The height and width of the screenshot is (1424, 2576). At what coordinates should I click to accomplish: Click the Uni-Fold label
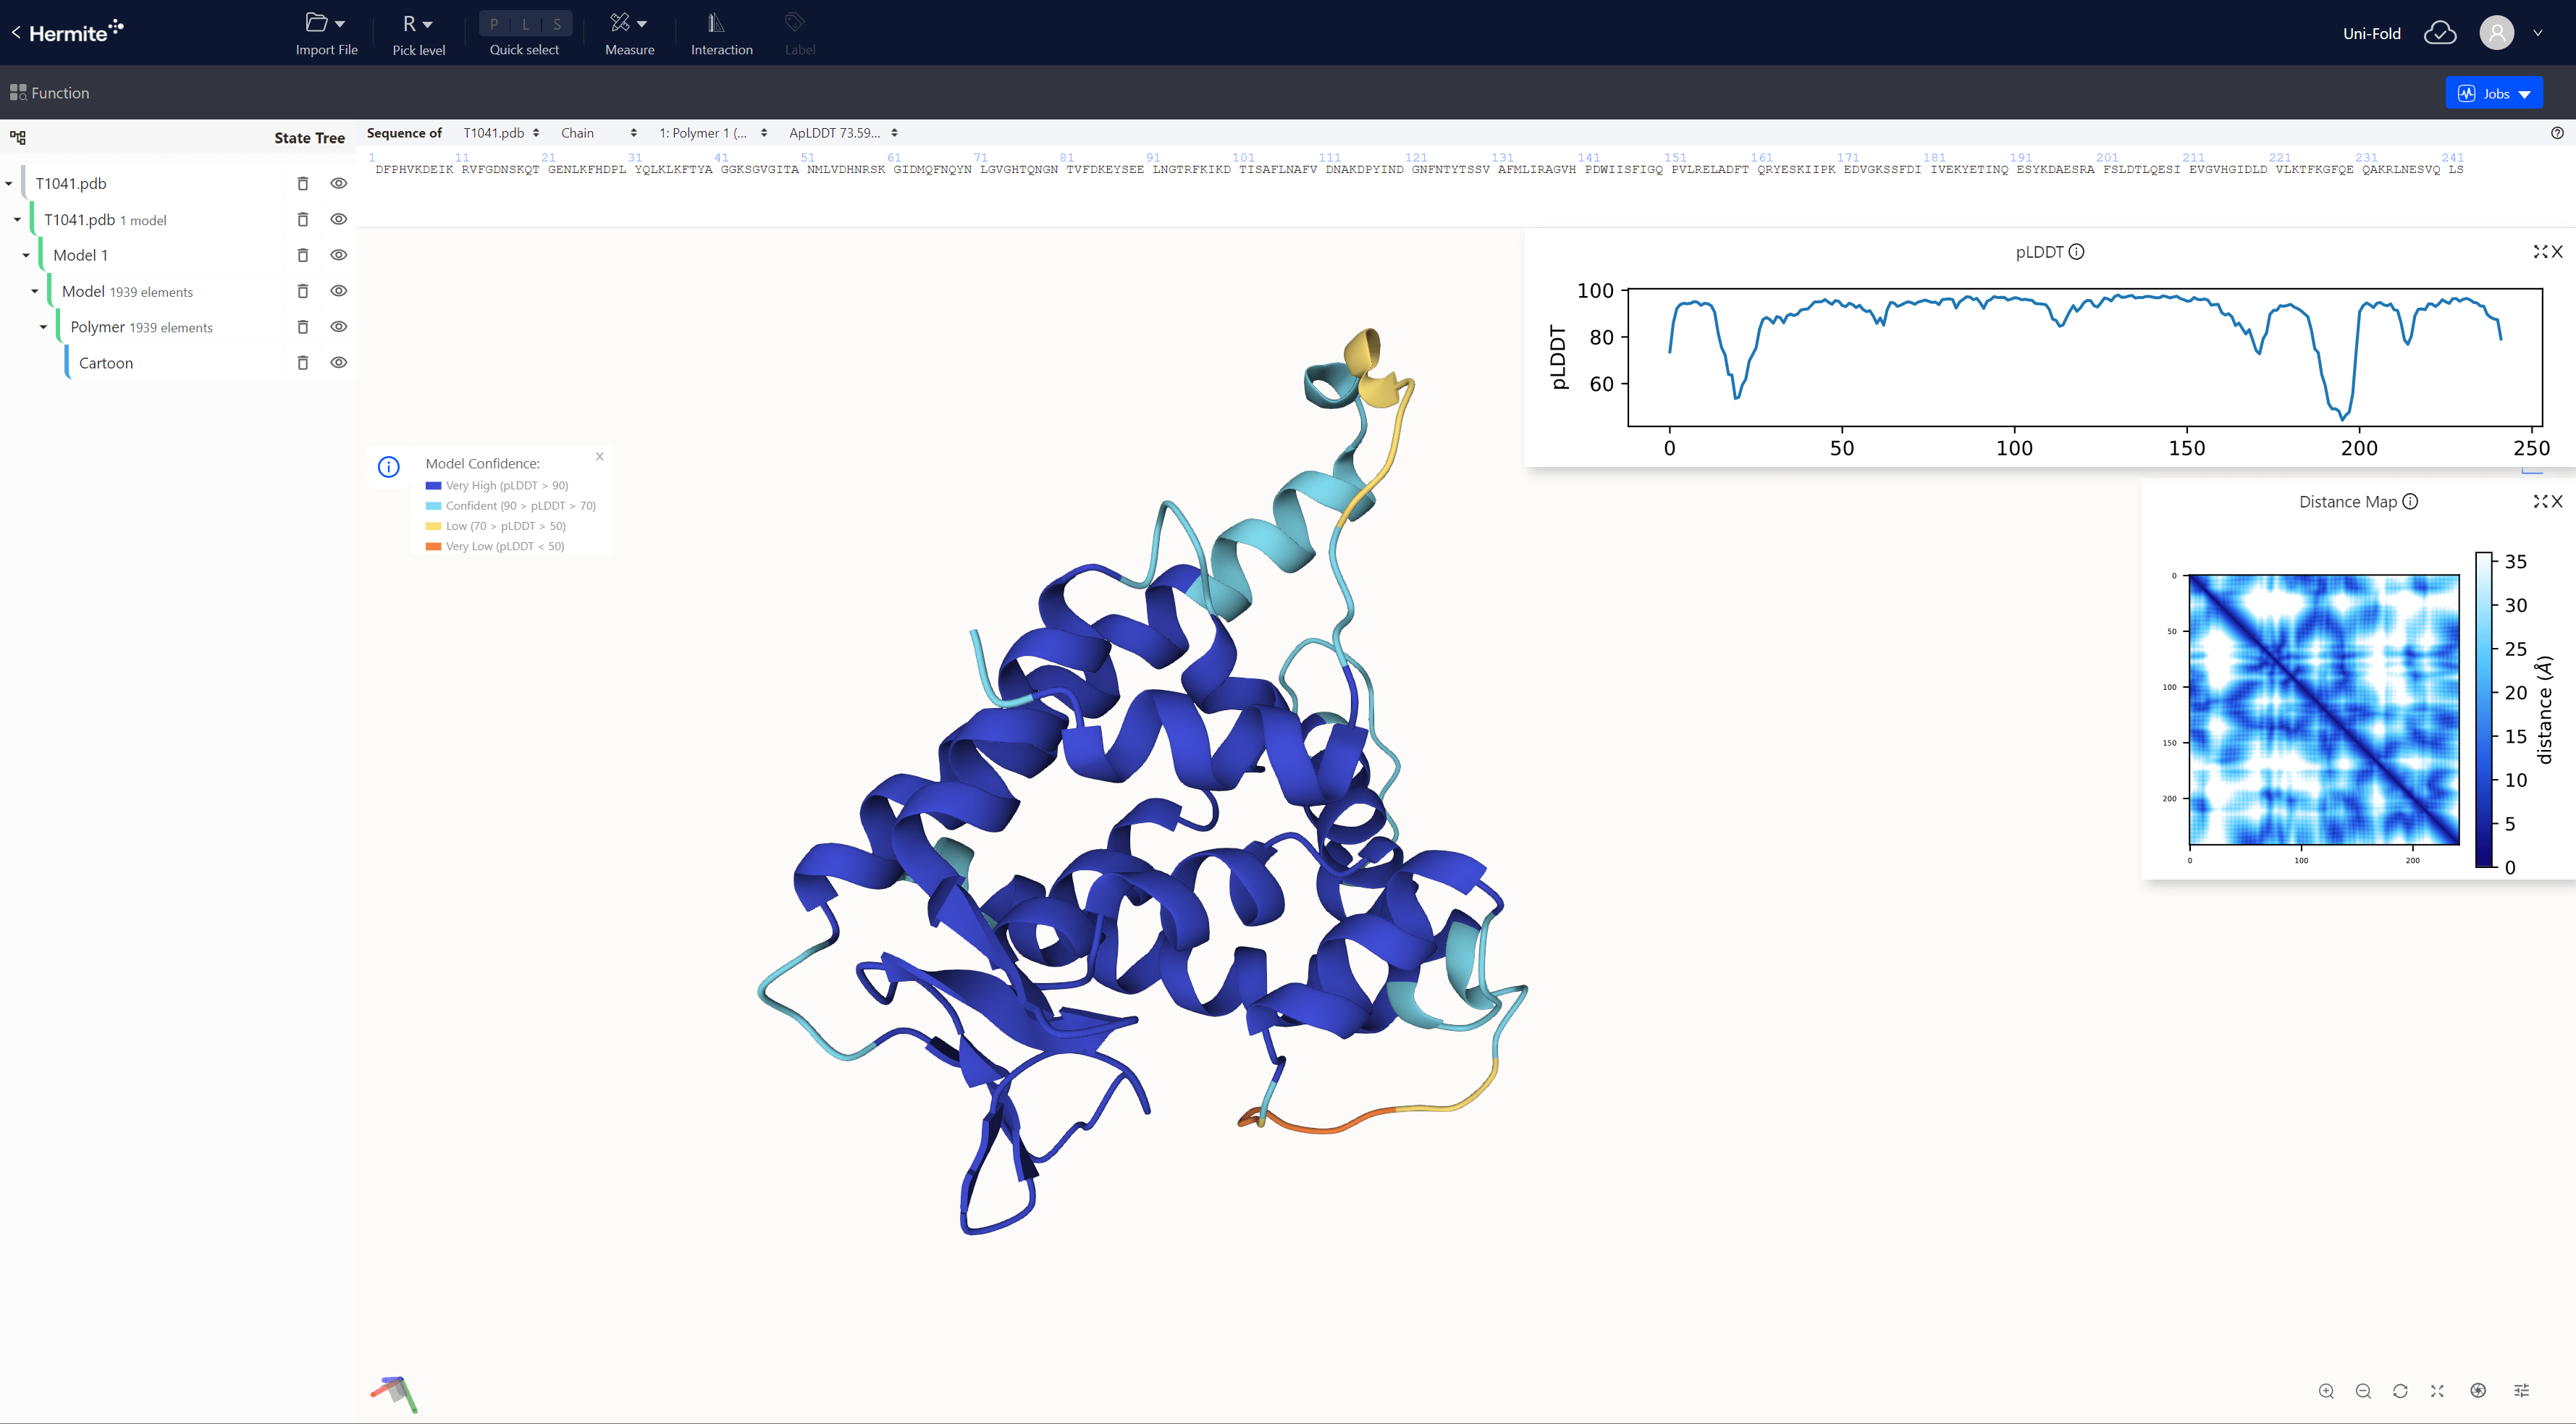pos(2371,33)
